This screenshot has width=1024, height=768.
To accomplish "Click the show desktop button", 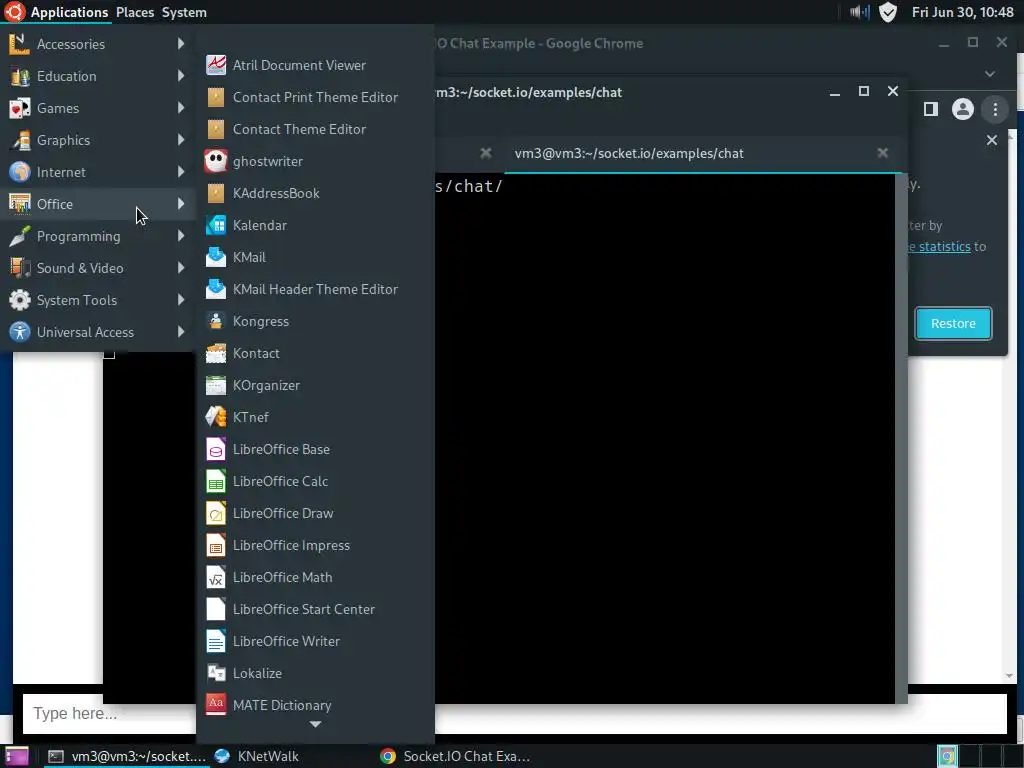I will [x=16, y=756].
